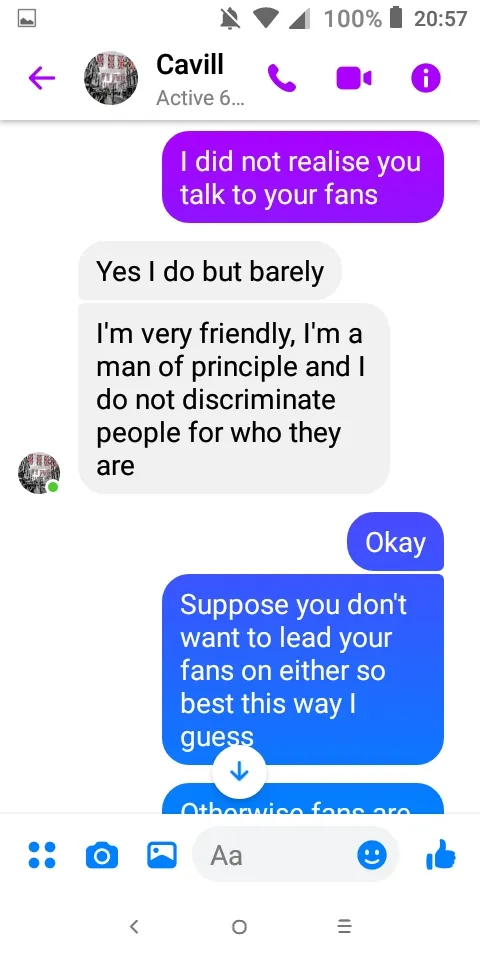Tap the small avatar beside received message
480x960 pixels.
tap(39, 473)
